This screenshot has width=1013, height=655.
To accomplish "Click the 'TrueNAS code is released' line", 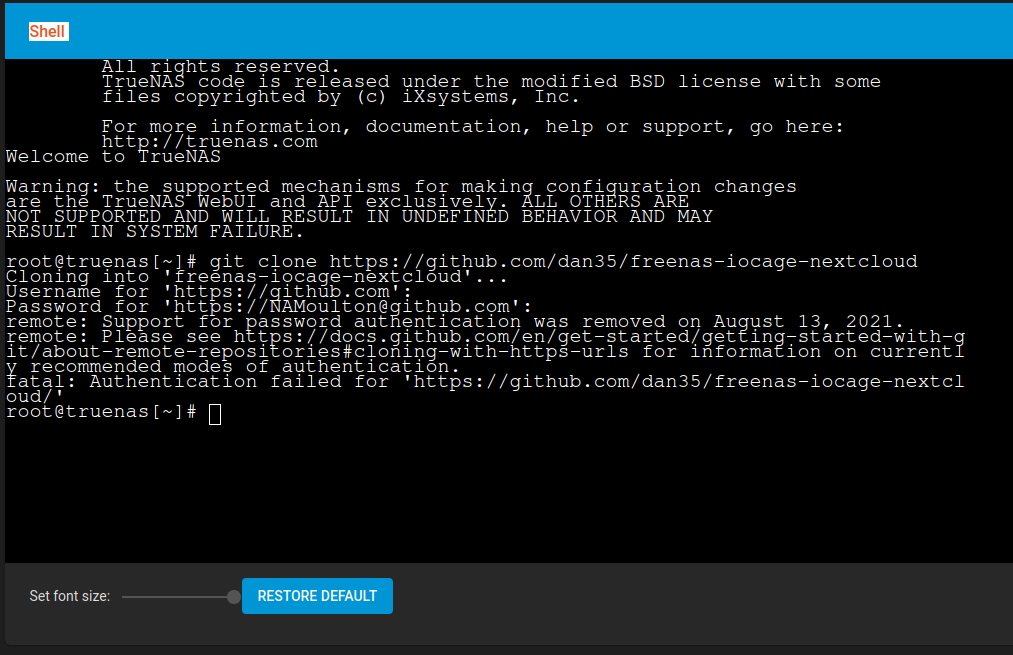I will tap(491, 82).
